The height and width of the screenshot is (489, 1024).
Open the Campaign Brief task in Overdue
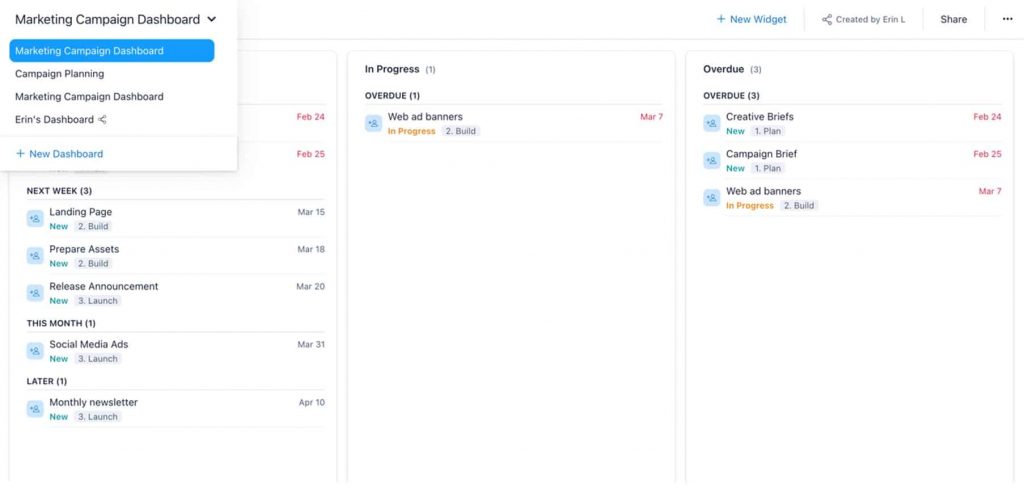tap(761, 154)
